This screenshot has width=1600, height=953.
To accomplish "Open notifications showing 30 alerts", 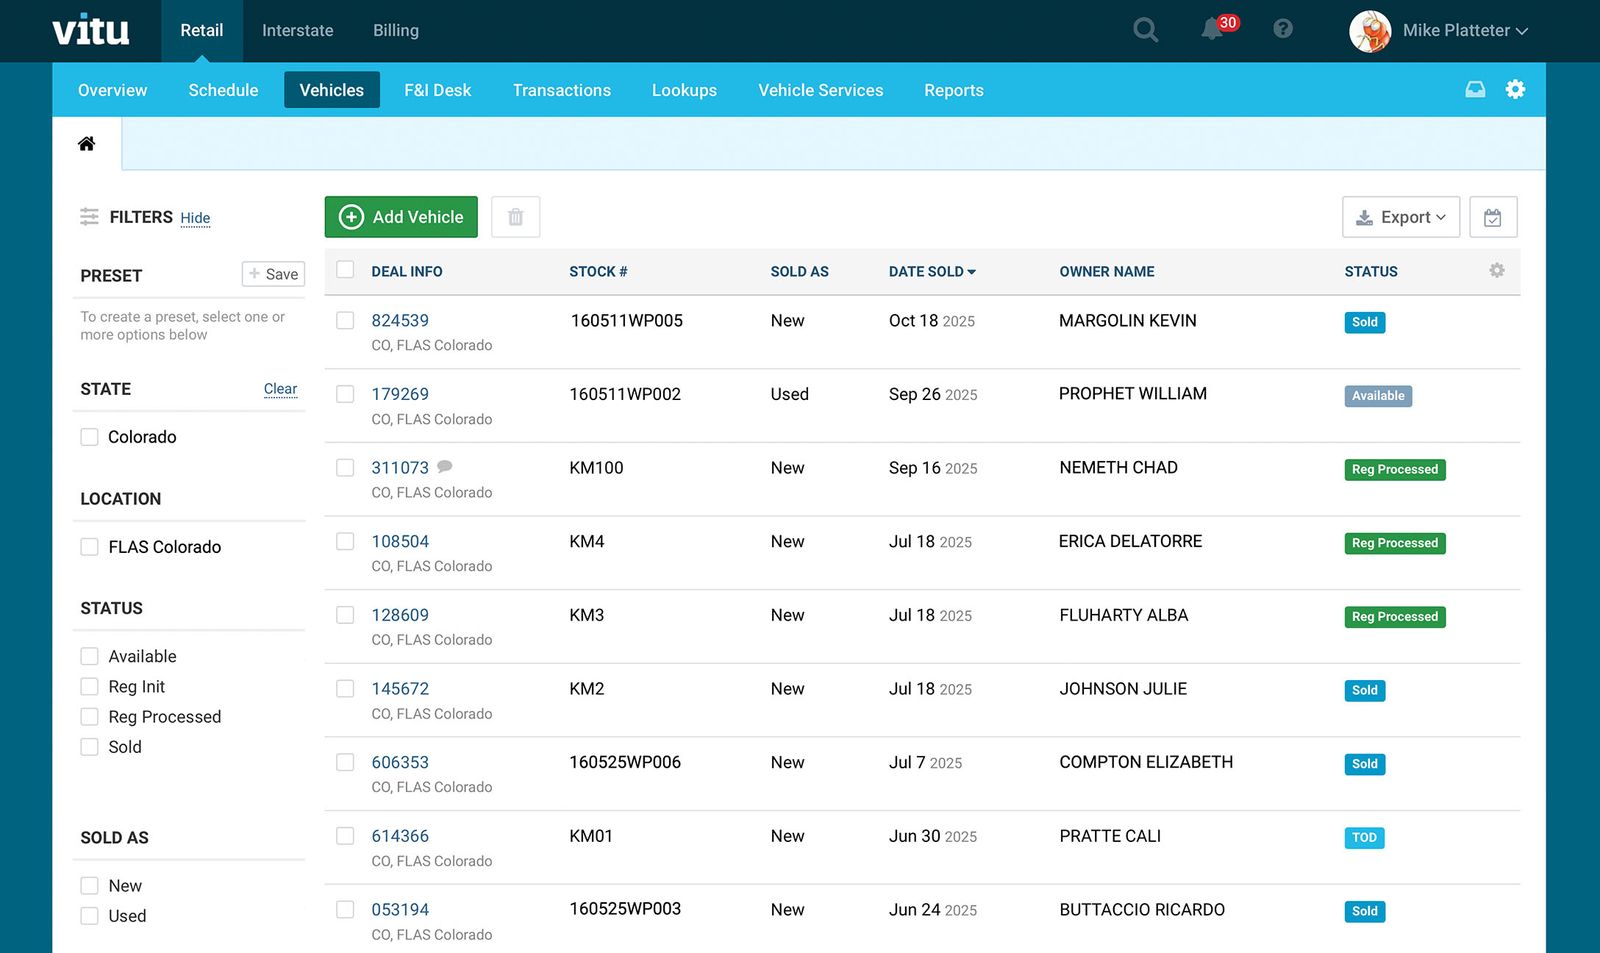I will [x=1211, y=30].
